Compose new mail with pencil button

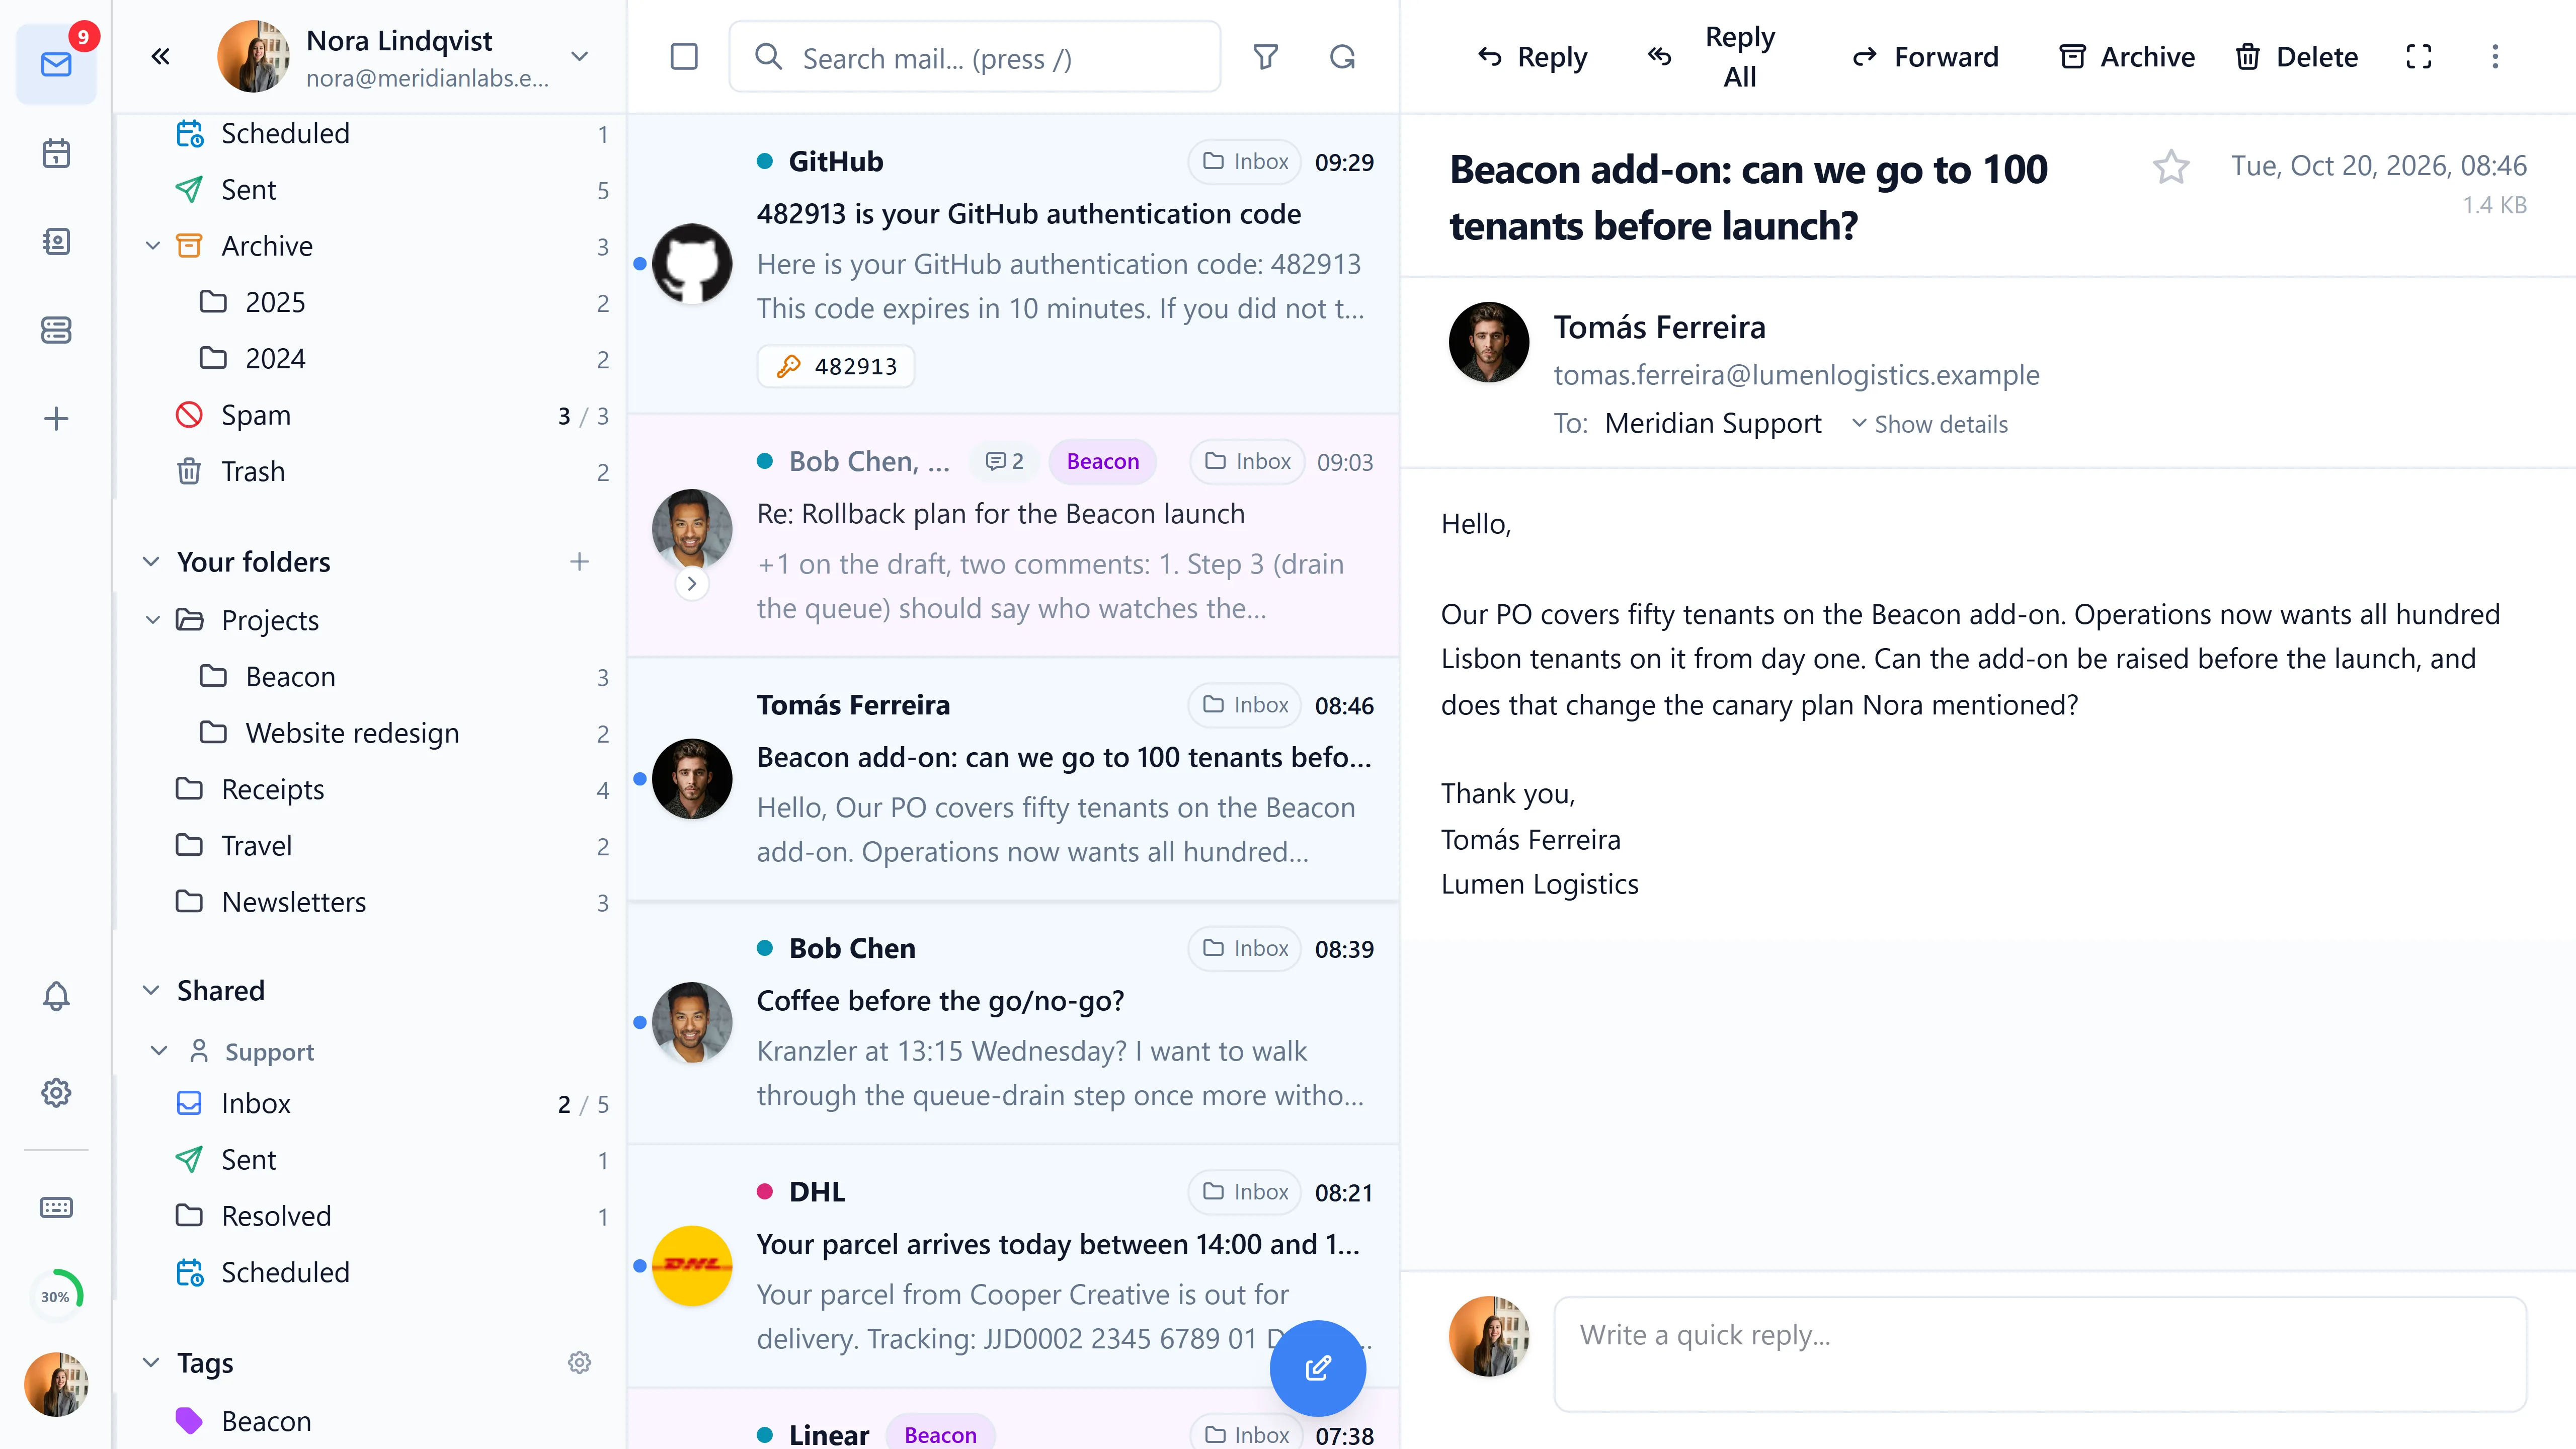(x=1317, y=1367)
